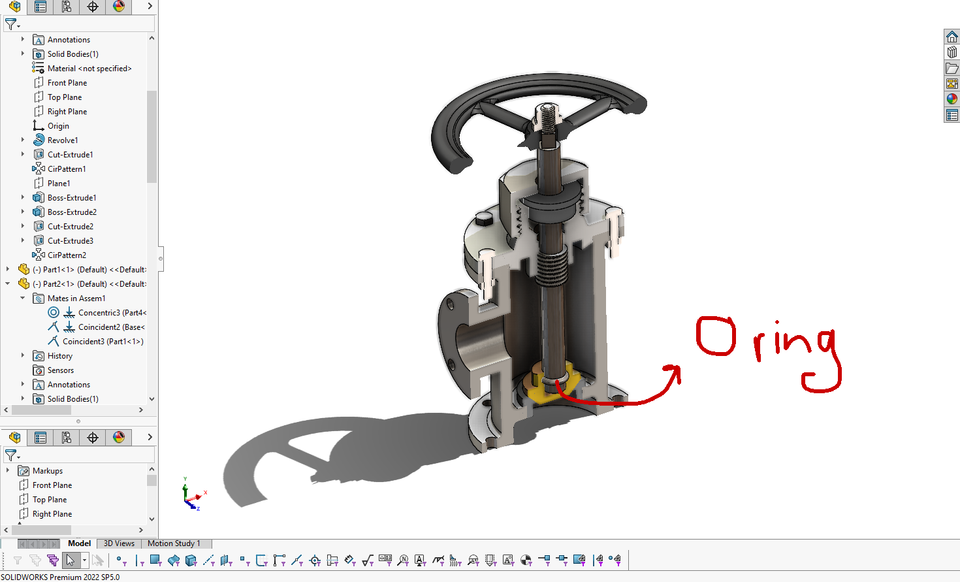Open the File Explorer task pane folder icon

coord(951,68)
